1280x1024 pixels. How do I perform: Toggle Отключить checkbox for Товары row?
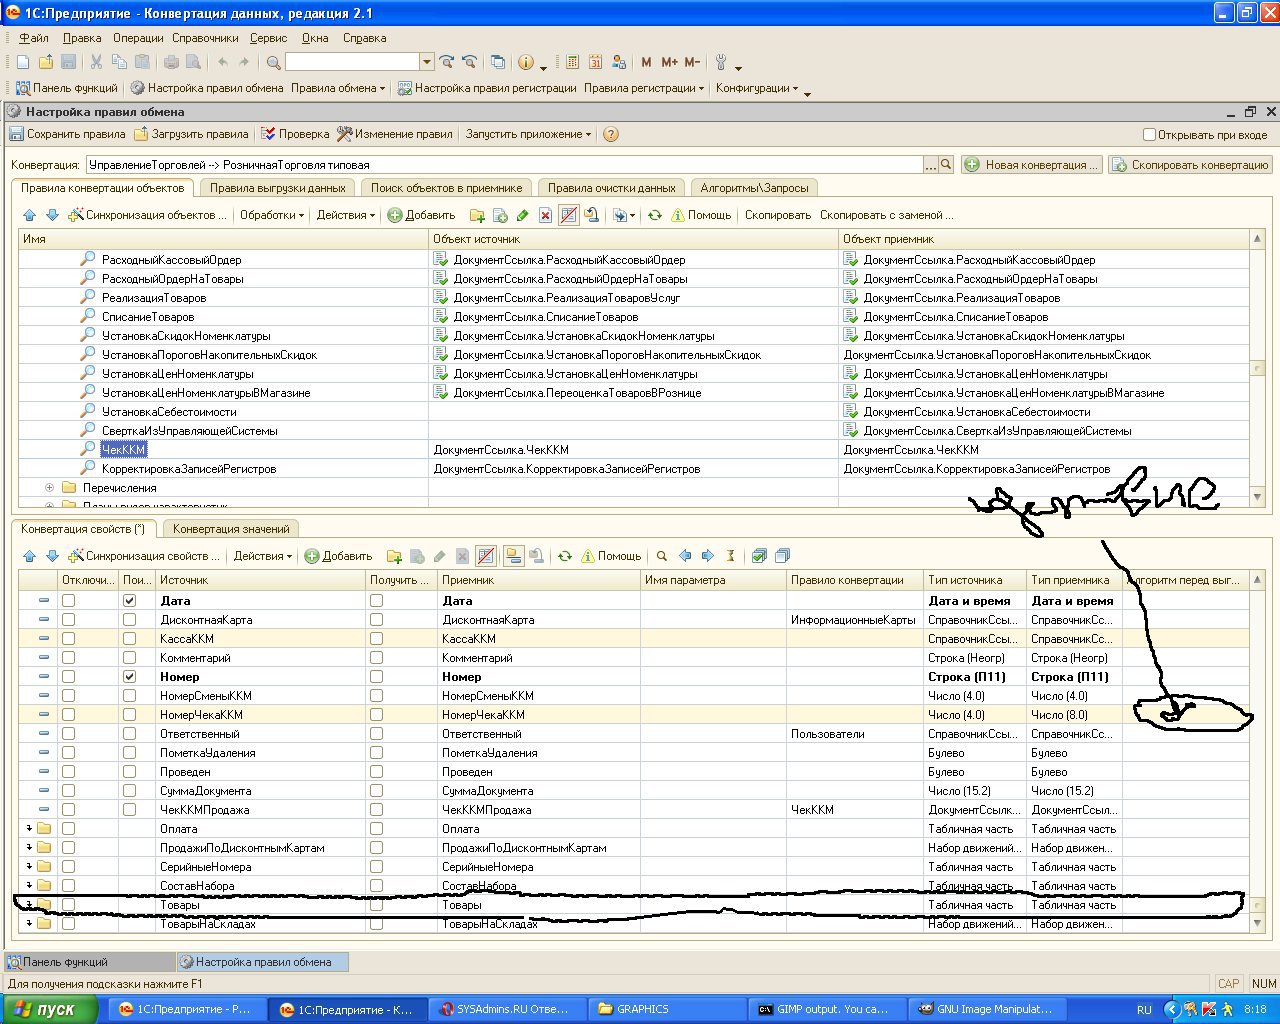[68, 905]
